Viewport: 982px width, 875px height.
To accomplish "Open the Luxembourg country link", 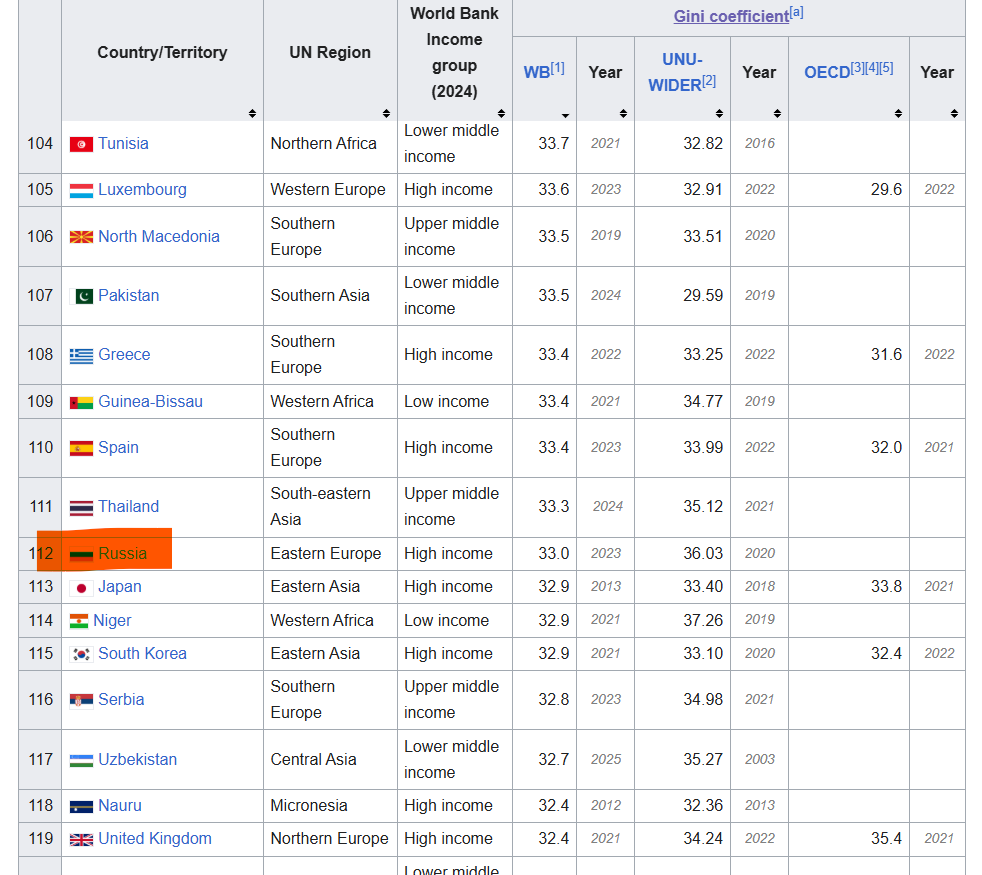I will pyautogui.click(x=142, y=190).
